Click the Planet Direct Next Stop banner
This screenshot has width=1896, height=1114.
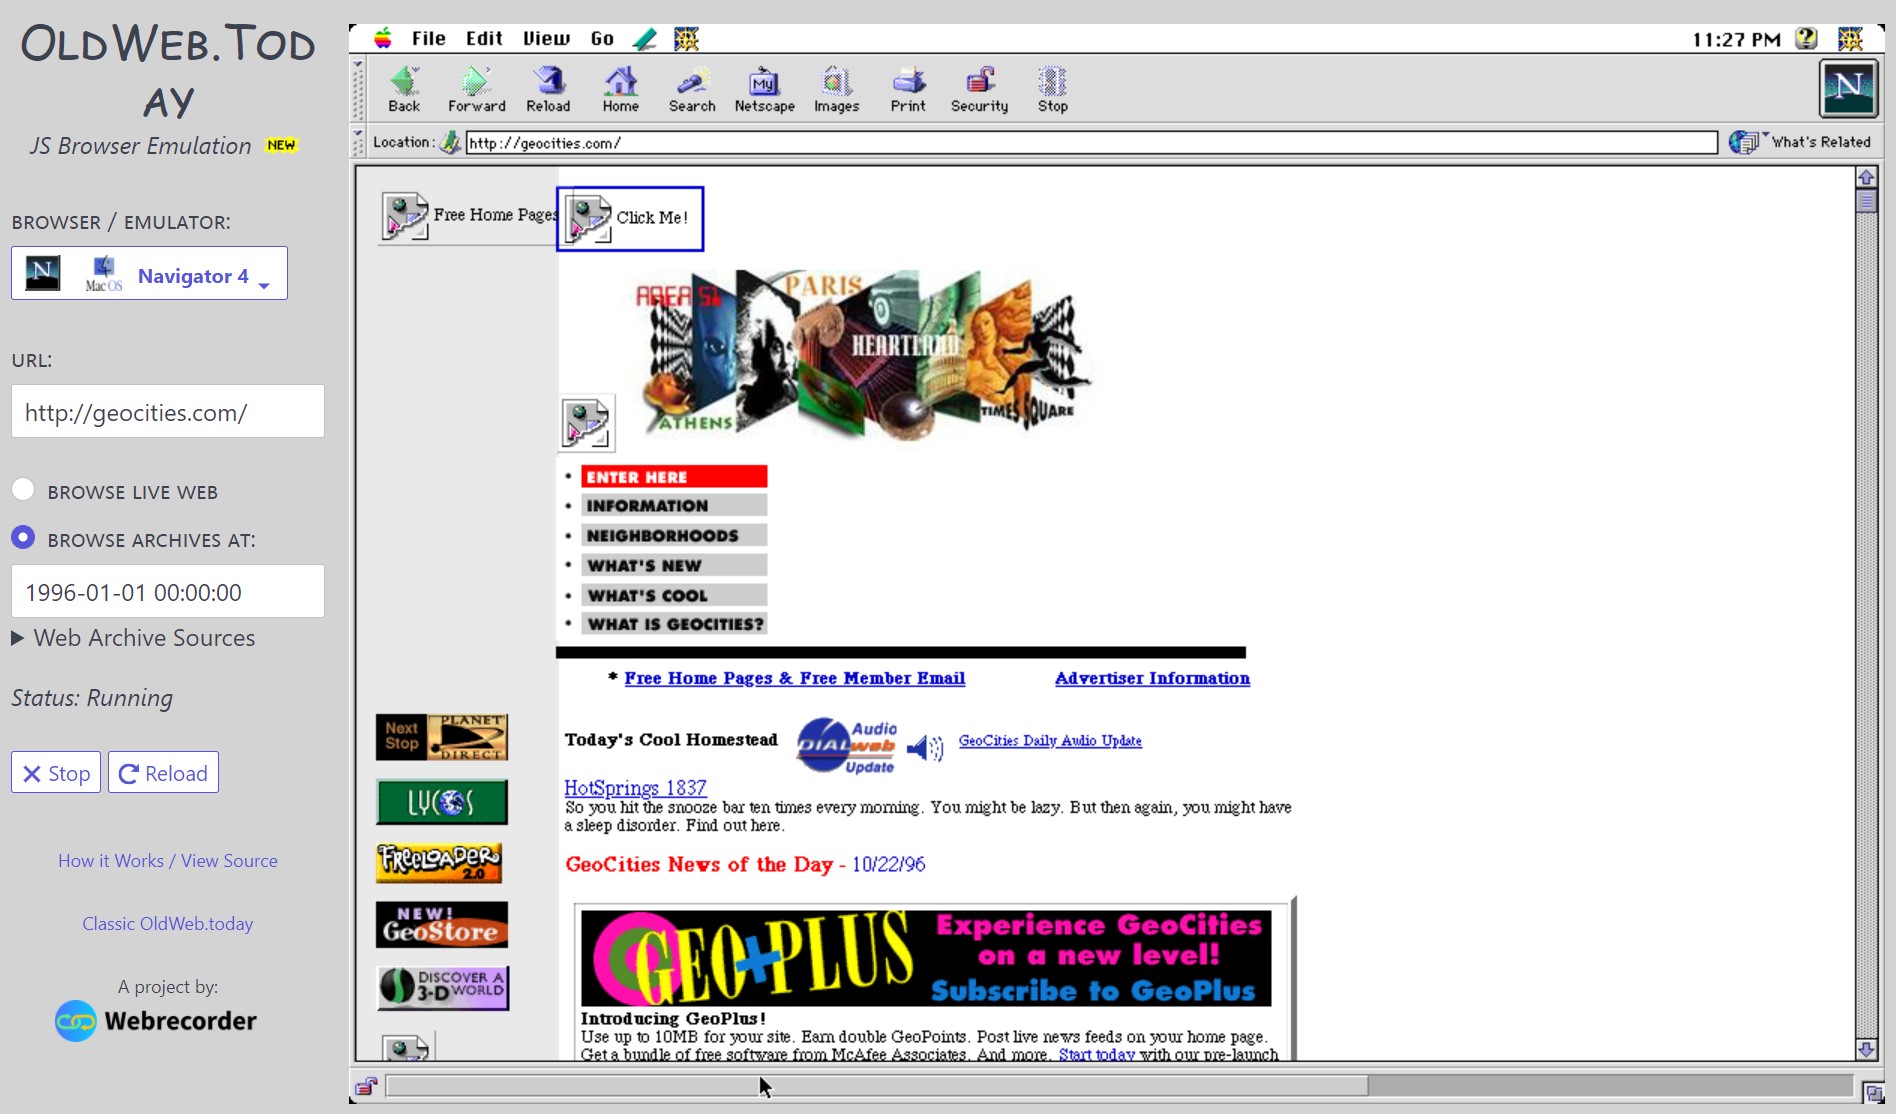click(x=442, y=737)
